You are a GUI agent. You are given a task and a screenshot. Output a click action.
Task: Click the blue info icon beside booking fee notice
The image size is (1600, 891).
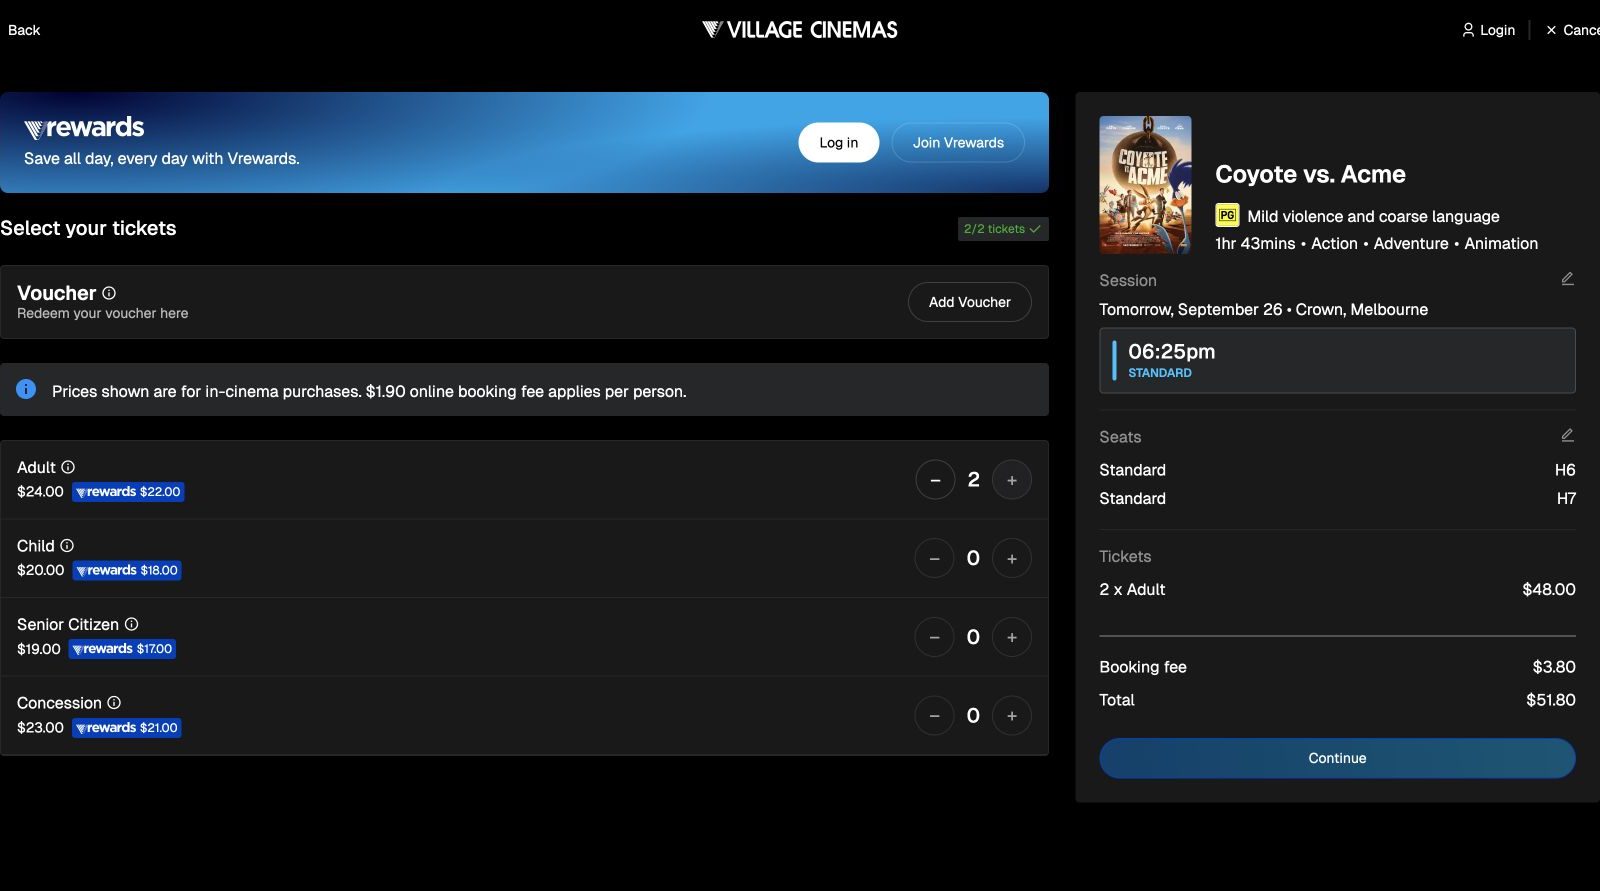(x=26, y=389)
